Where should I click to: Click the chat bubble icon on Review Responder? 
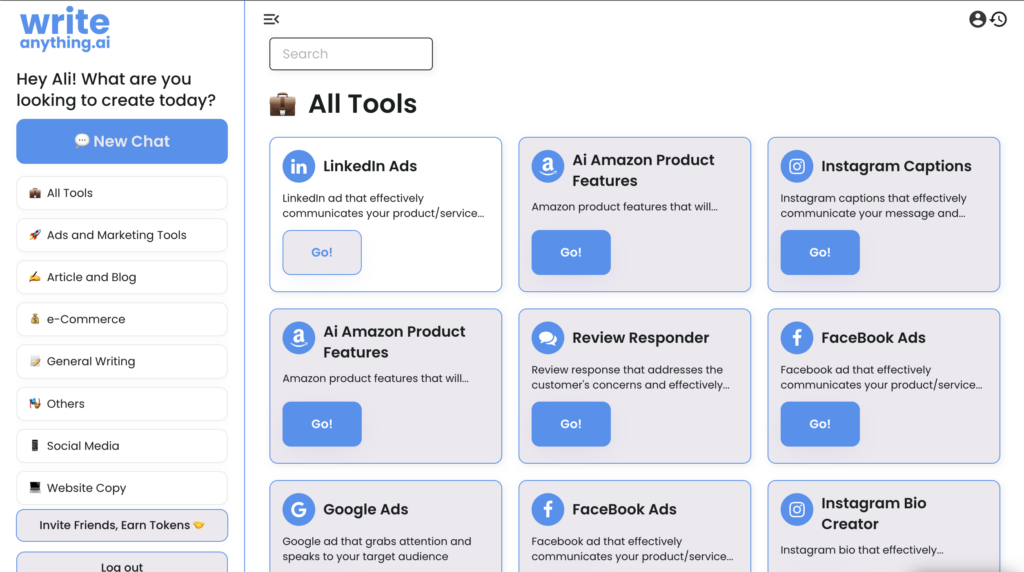click(x=547, y=338)
